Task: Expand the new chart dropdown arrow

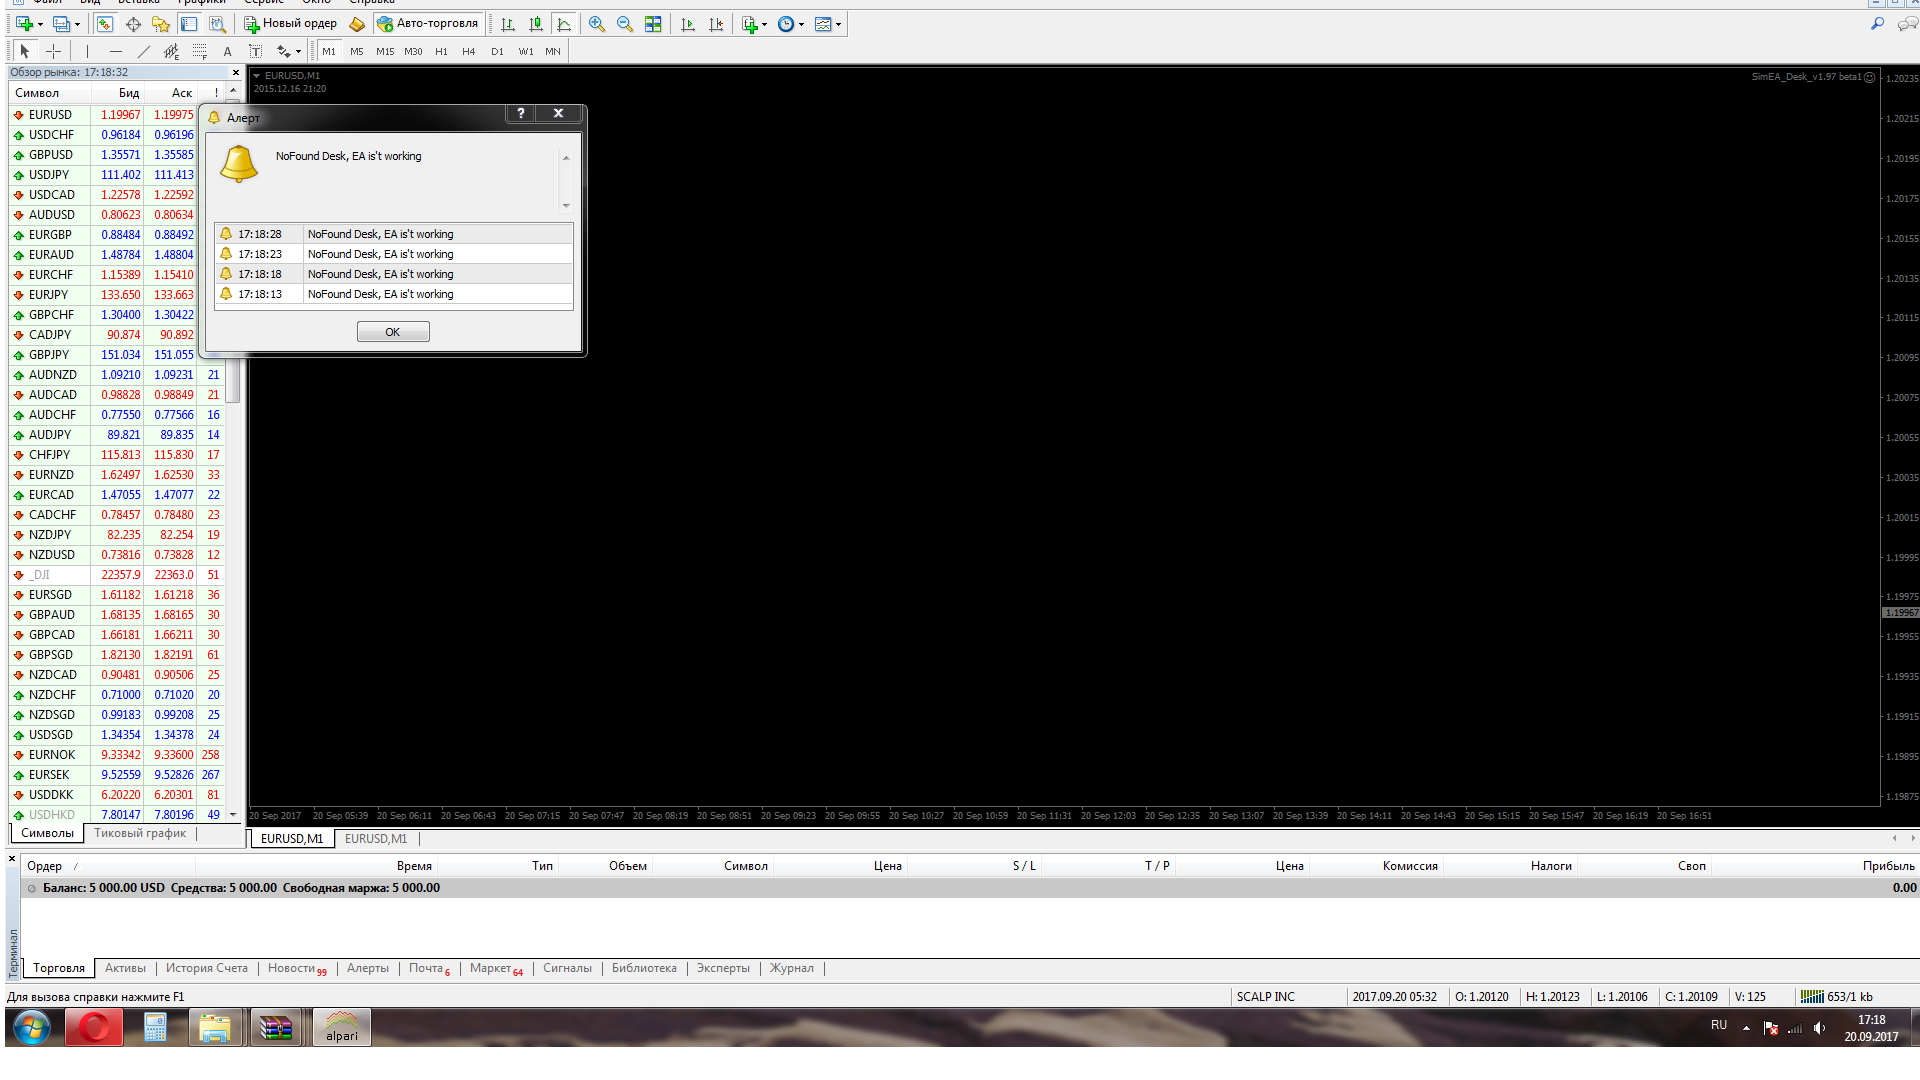Action: tap(40, 24)
